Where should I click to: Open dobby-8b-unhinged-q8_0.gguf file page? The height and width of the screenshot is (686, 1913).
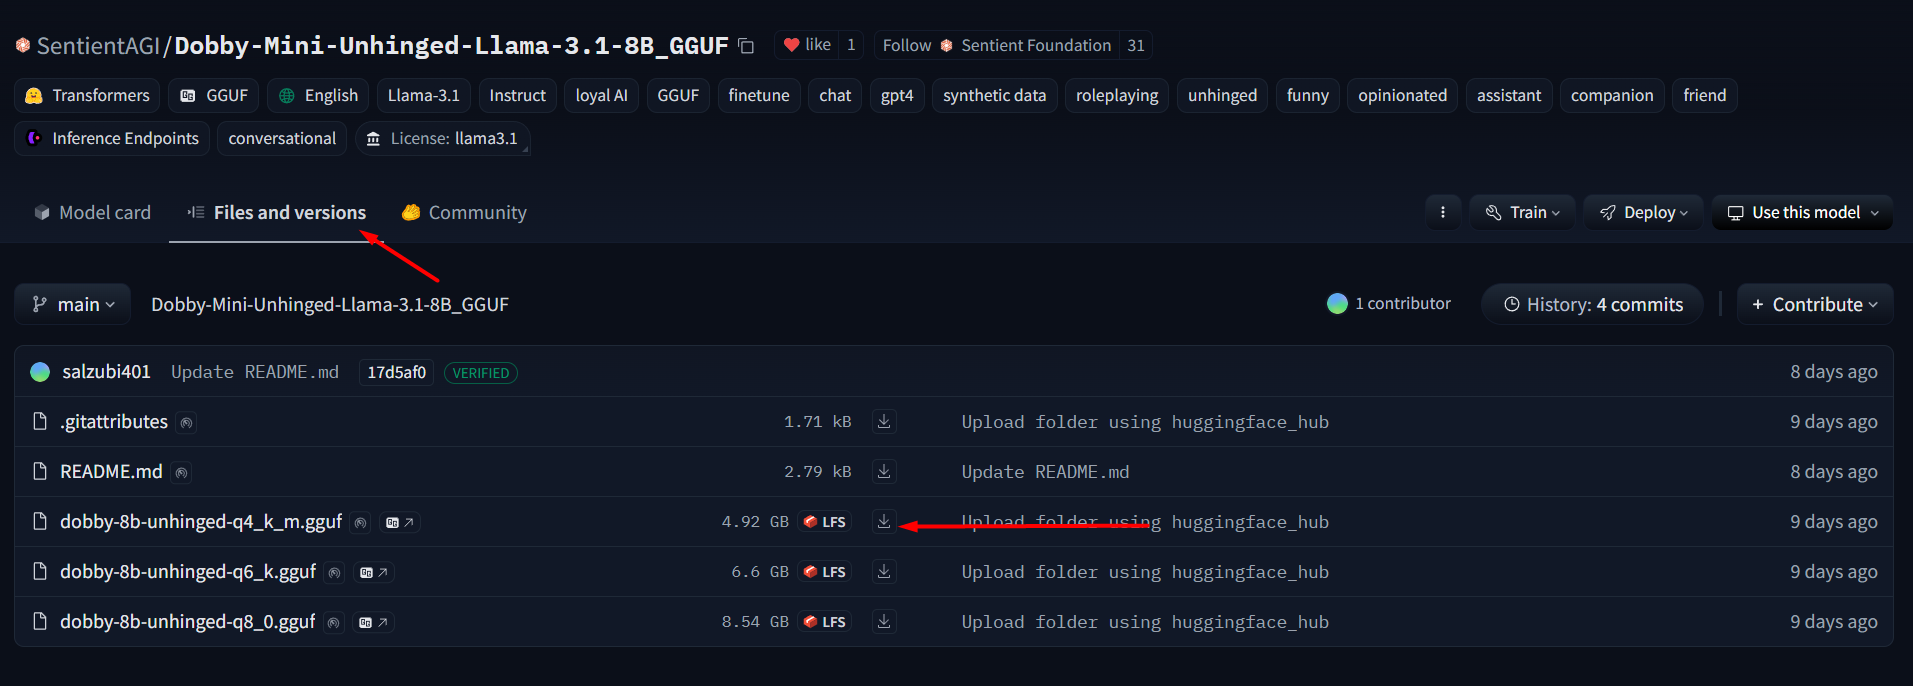point(187,622)
